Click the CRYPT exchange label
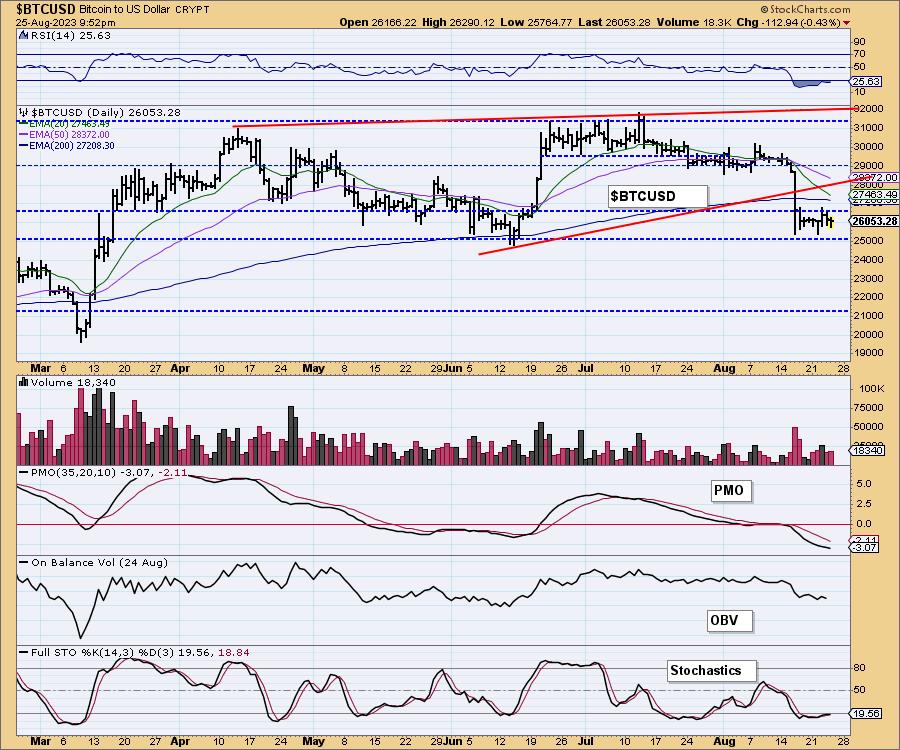This screenshot has height=750, width=900. tap(191, 10)
